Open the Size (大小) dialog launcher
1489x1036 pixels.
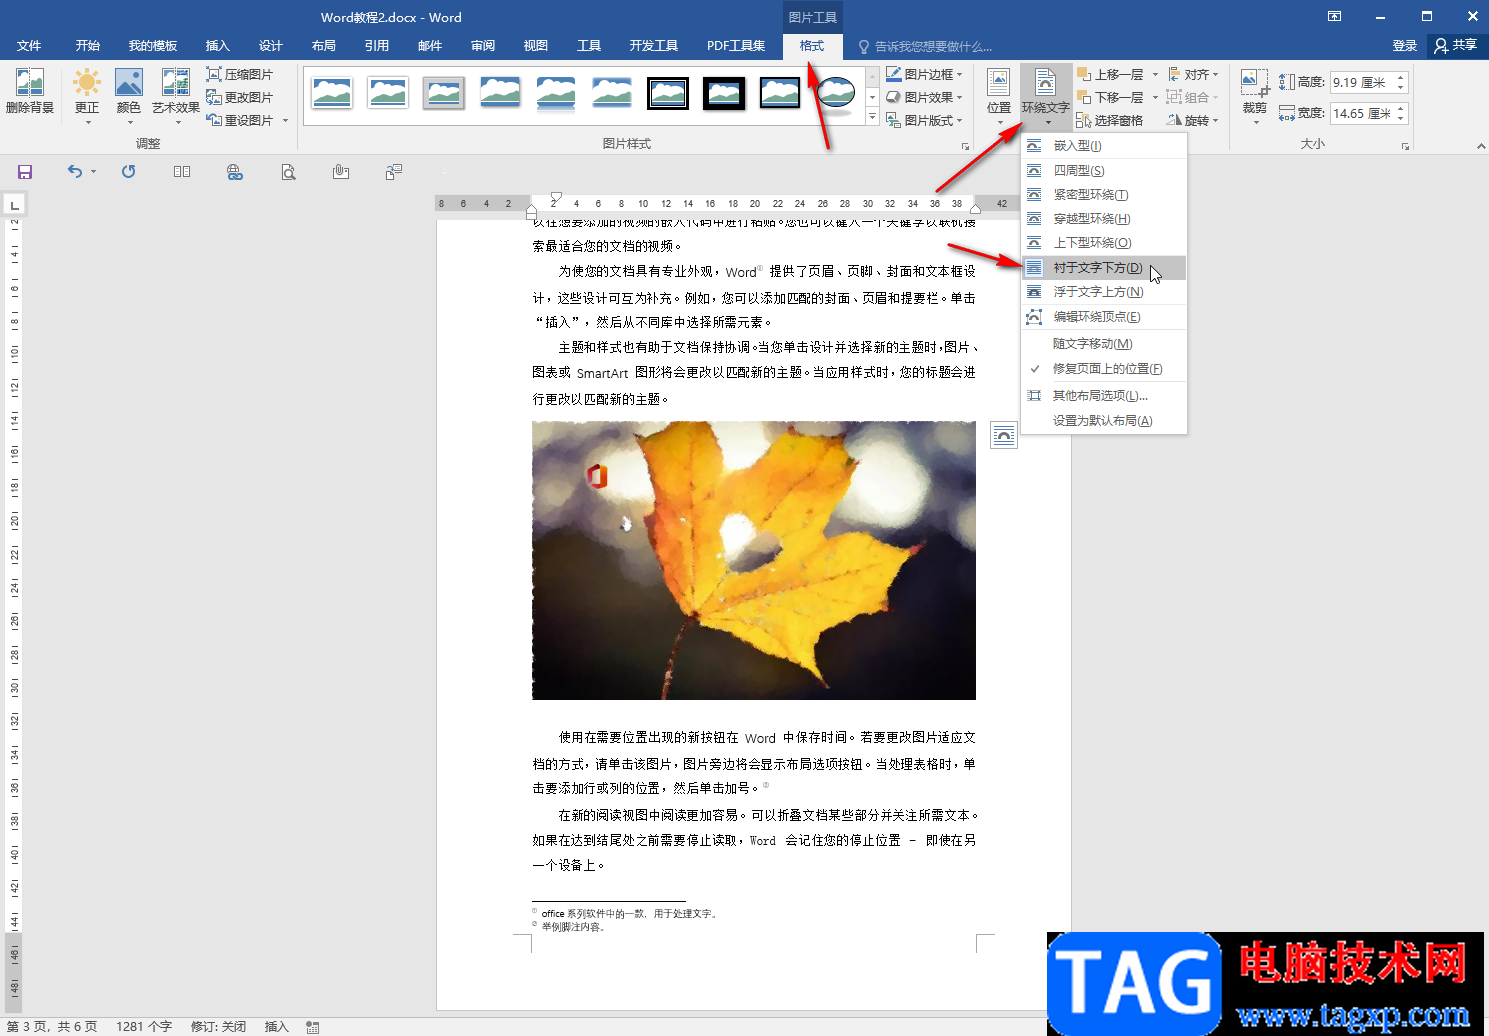click(x=1405, y=147)
